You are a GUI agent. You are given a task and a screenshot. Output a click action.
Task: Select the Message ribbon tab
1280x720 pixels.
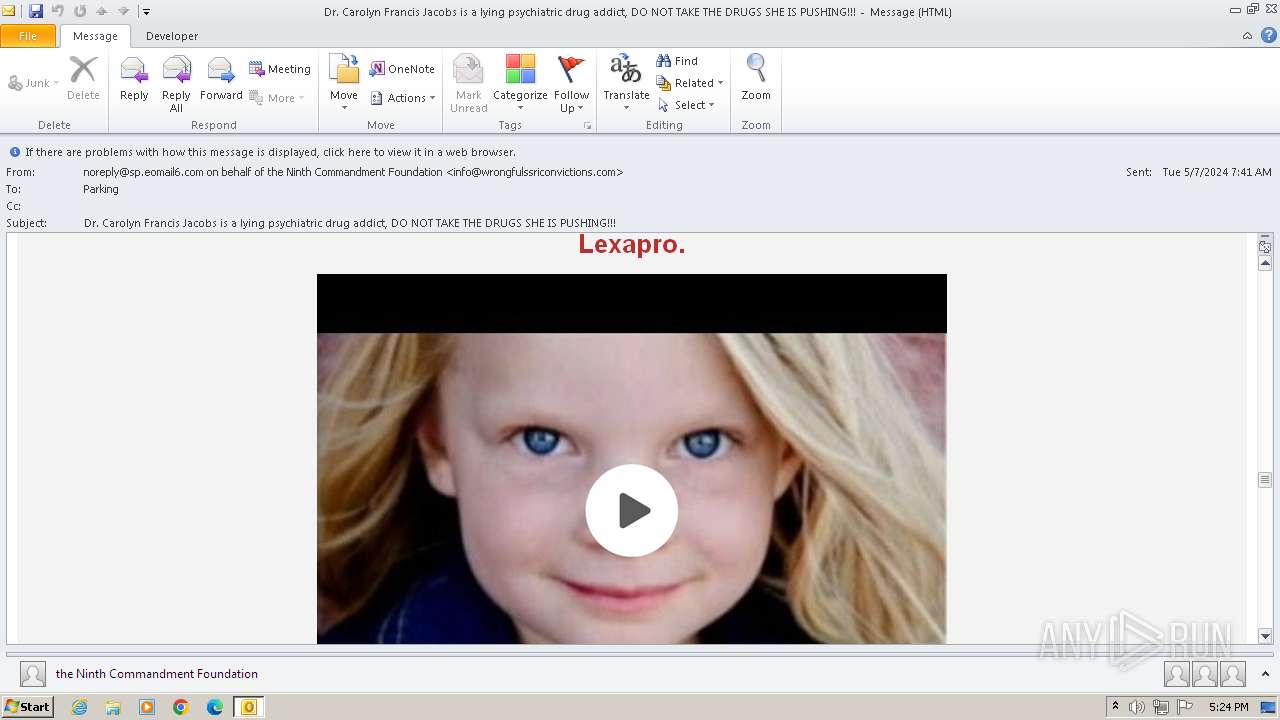[x=95, y=36]
